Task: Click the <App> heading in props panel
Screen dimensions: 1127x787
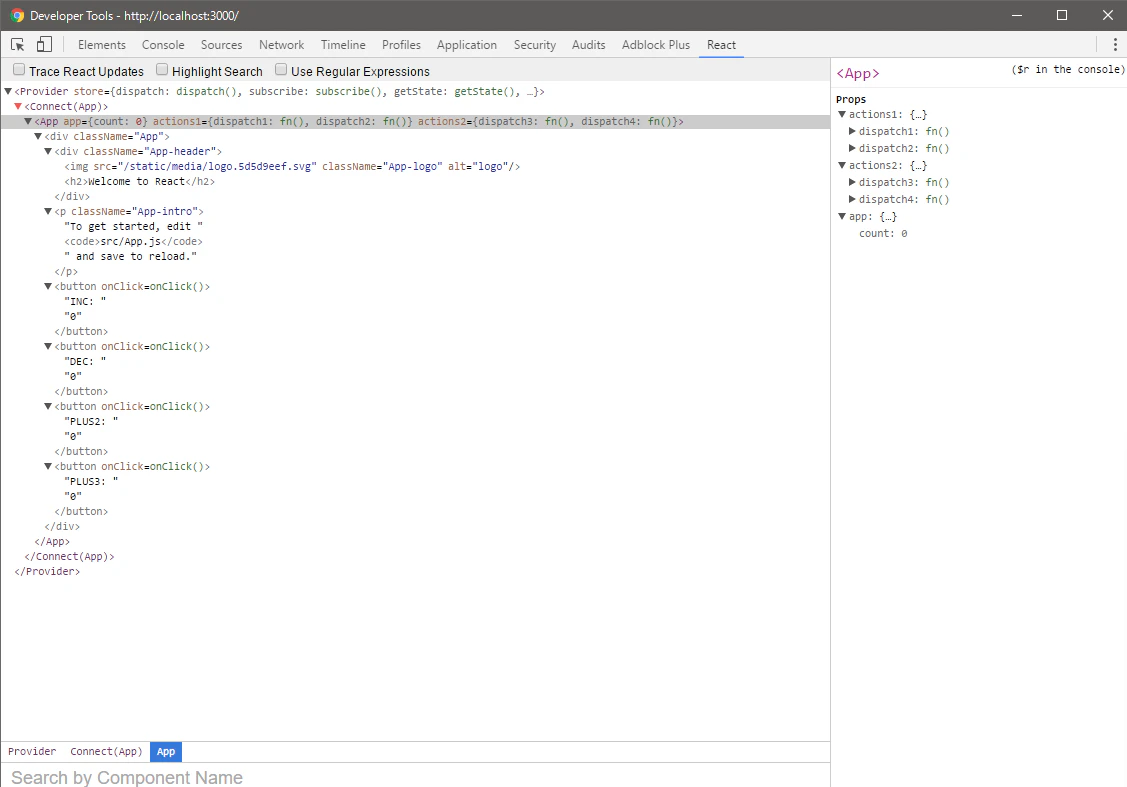Action: pyautogui.click(x=857, y=73)
